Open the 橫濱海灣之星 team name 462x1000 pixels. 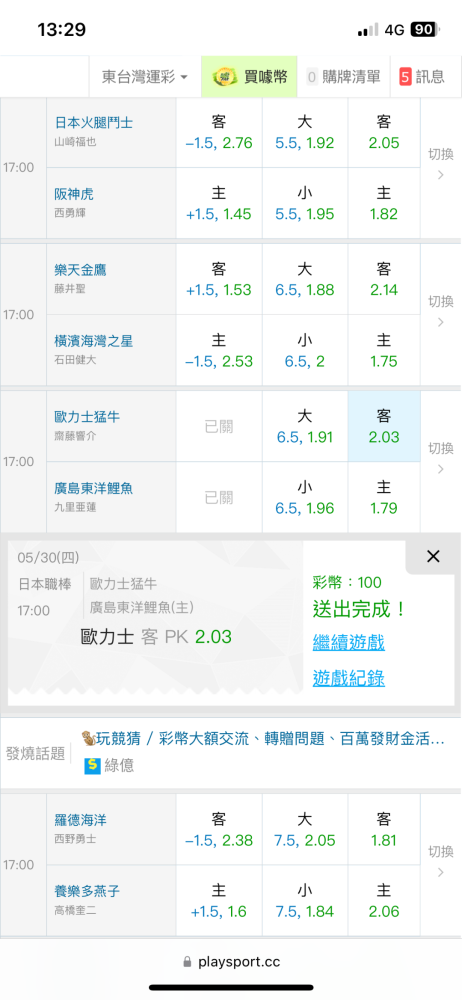(93, 341)
